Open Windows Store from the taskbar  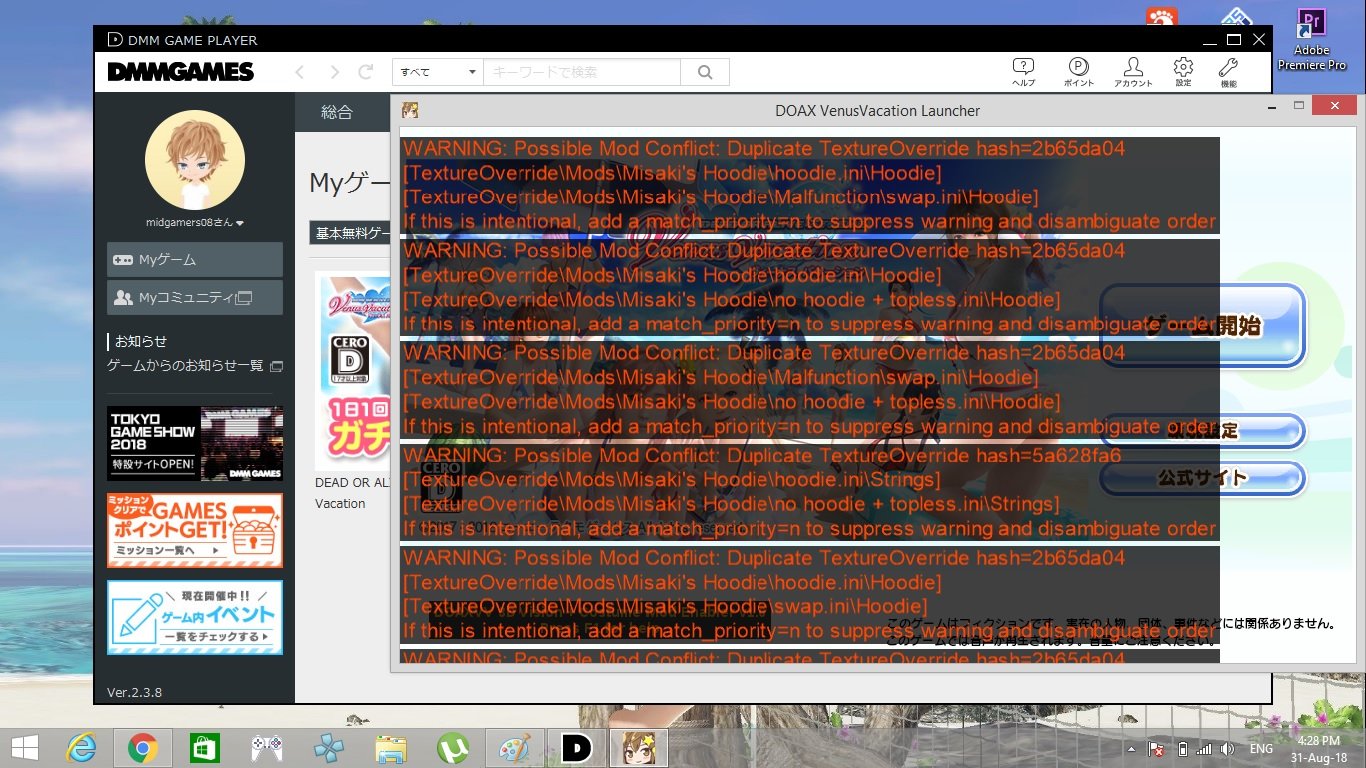click(x=205, y=748)
